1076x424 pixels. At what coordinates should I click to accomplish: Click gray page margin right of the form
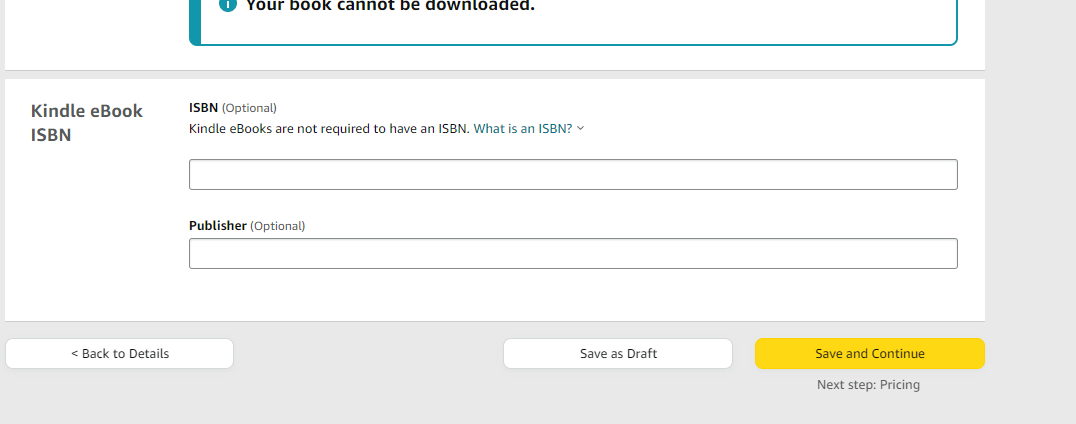pos(1030,206)
